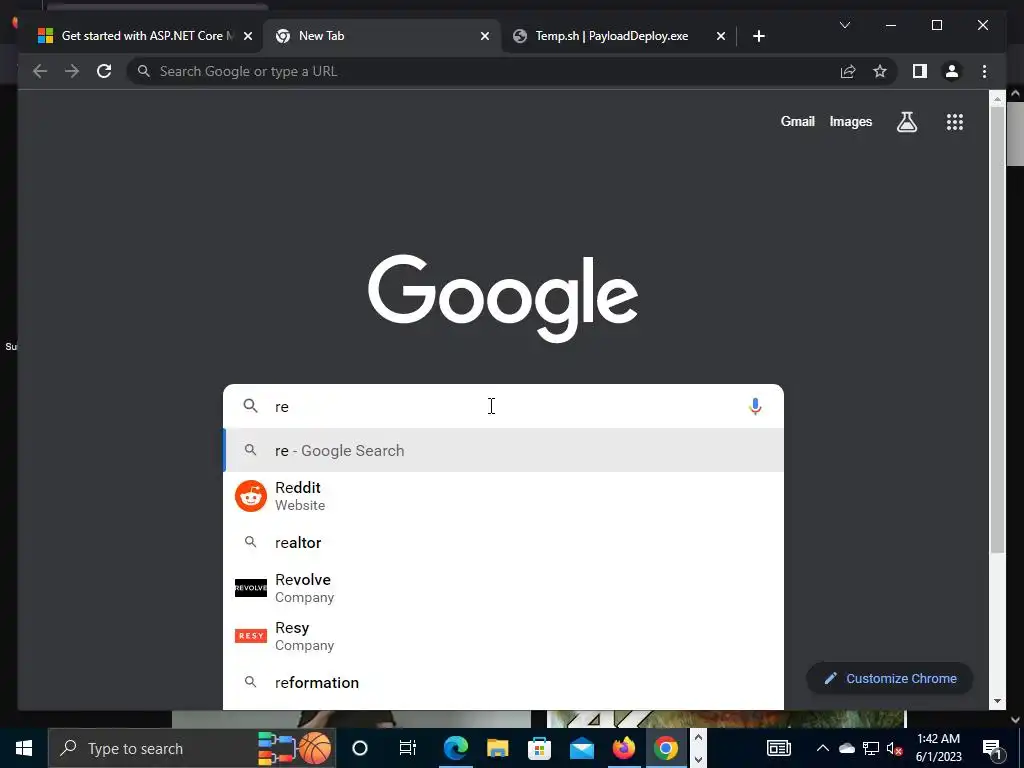Click the page scrollbar down arrow
Viewport: 1024px width, 768px height.
pyautogui.click(x=997, y=701)
